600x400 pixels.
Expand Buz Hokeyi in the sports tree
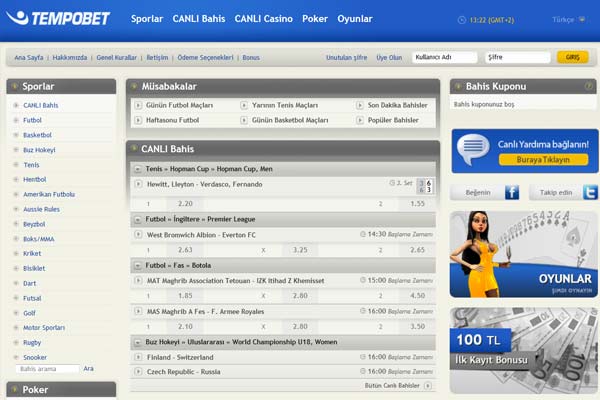click(16, 150)
